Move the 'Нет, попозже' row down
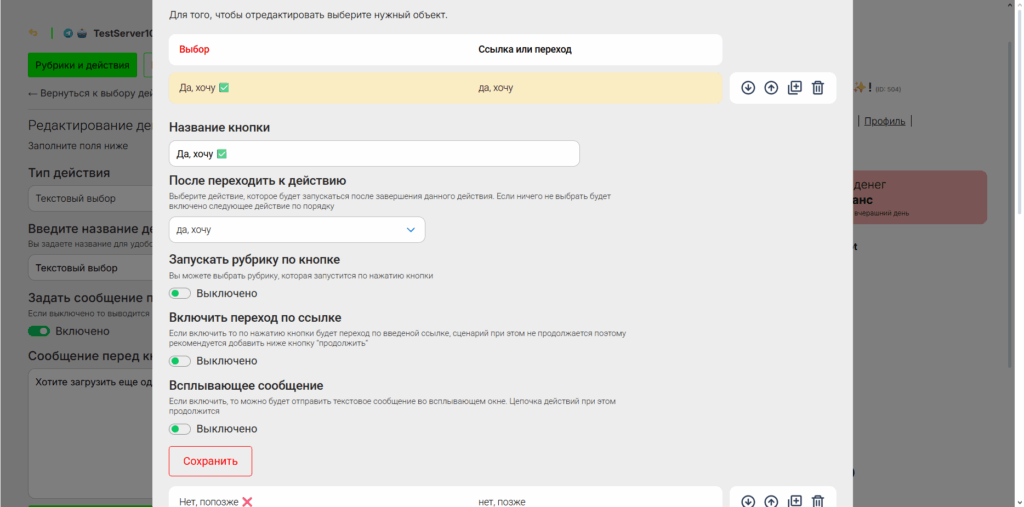The height and width of the screenshot is (507, 1024). pyautogui.click(x=748, y=501)
